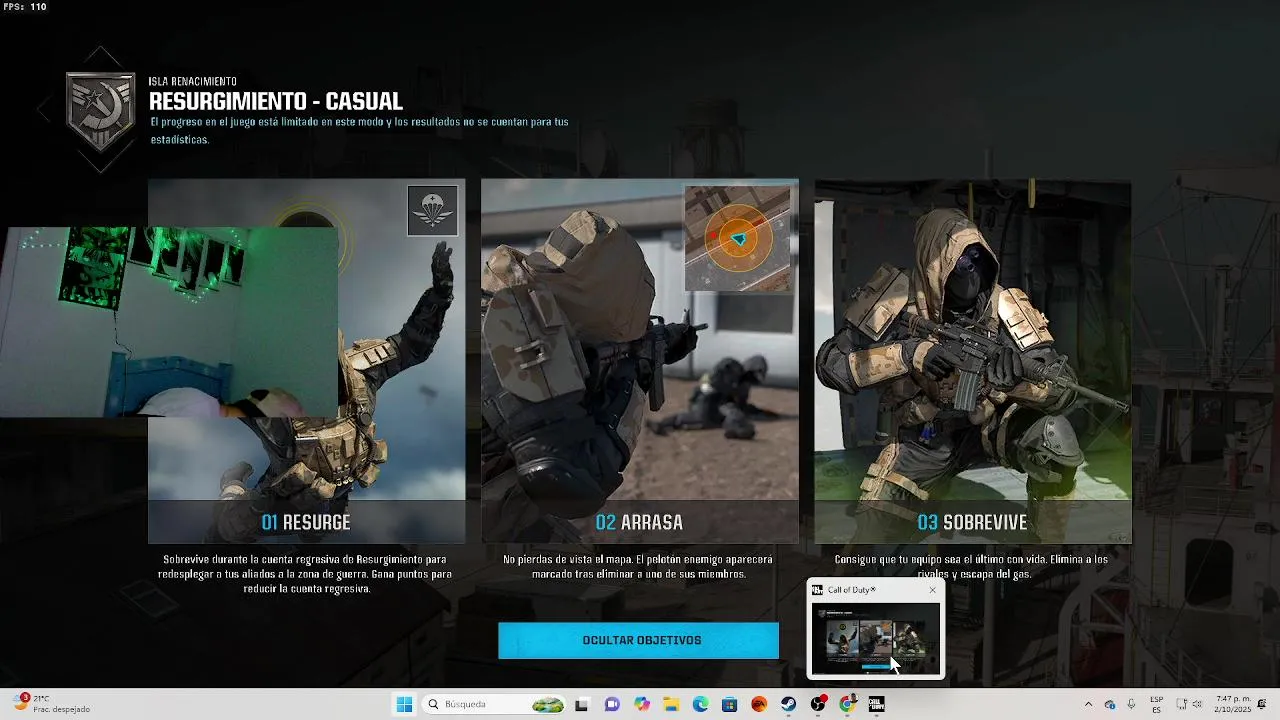
Task: Launch Microsoft Edge from the taskbar
Action: [x=700, y=704]
